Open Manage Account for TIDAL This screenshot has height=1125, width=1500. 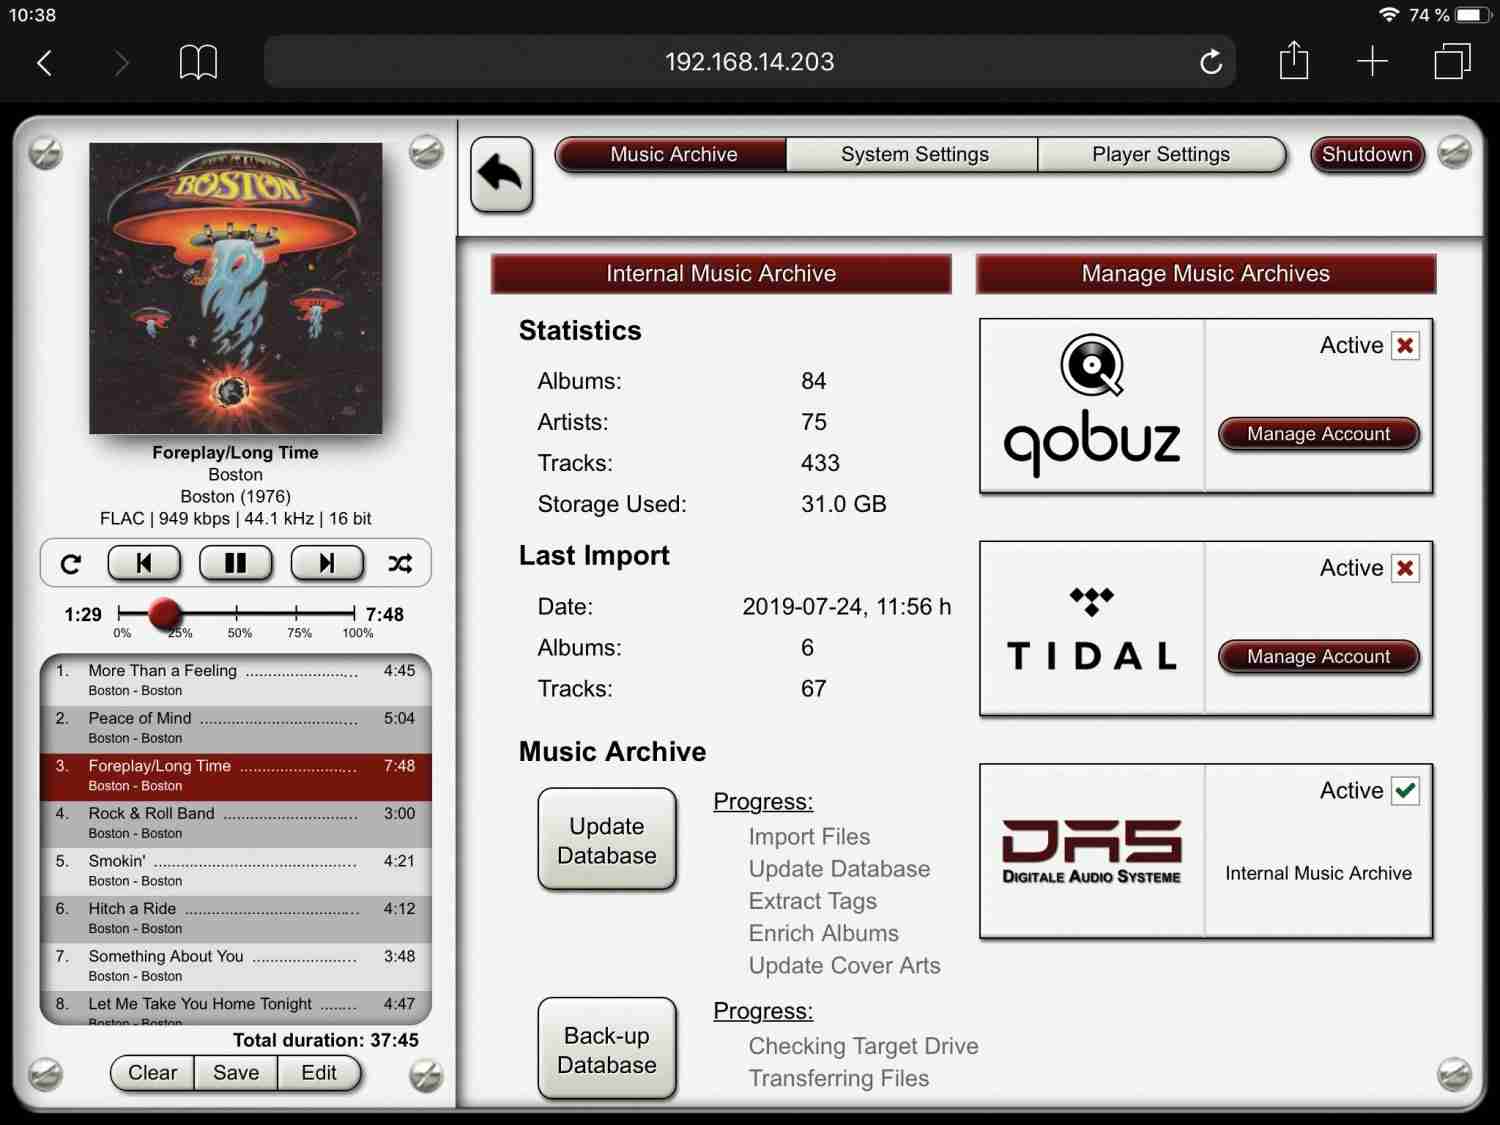tap(1318, 657)
